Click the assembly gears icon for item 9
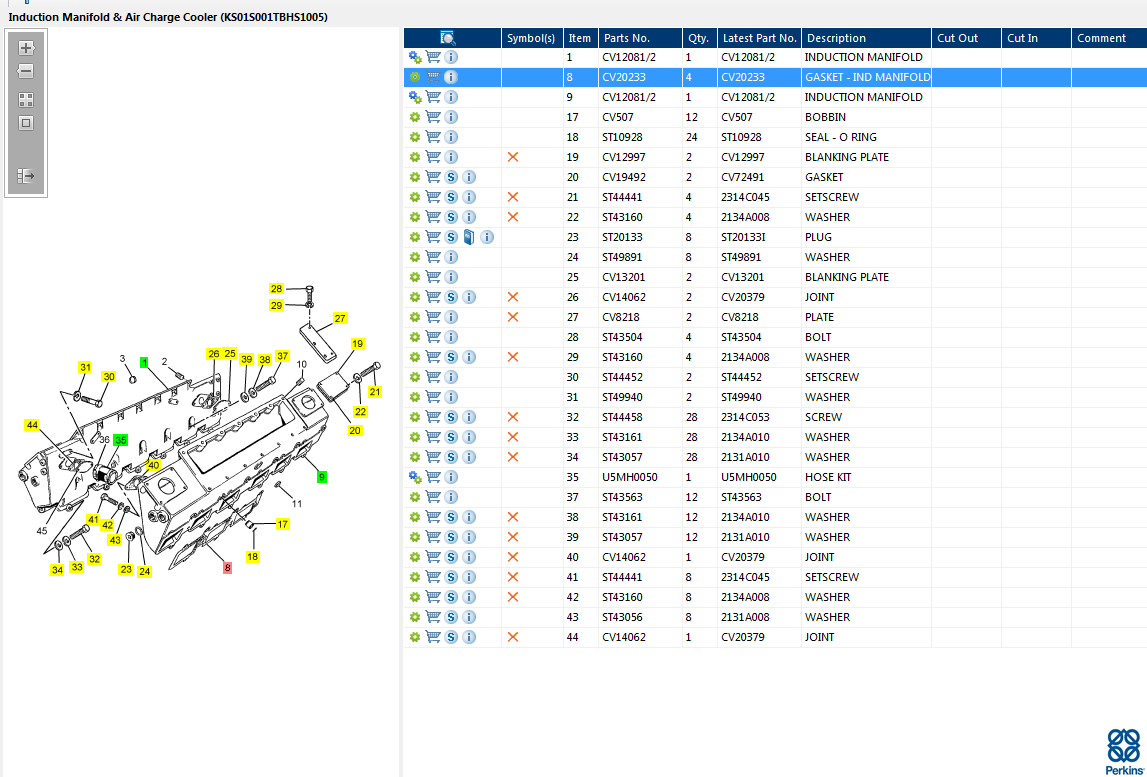The image size is (1147, 777). (x=415, y=97)
